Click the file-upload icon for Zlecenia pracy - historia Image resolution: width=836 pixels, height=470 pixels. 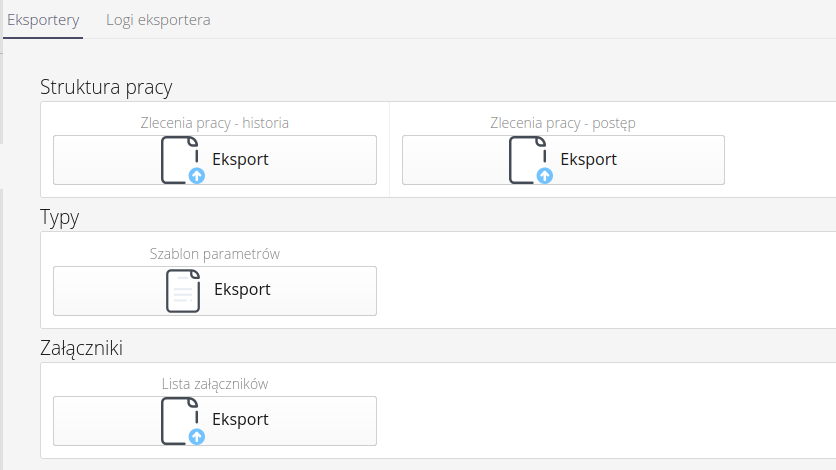180,158
